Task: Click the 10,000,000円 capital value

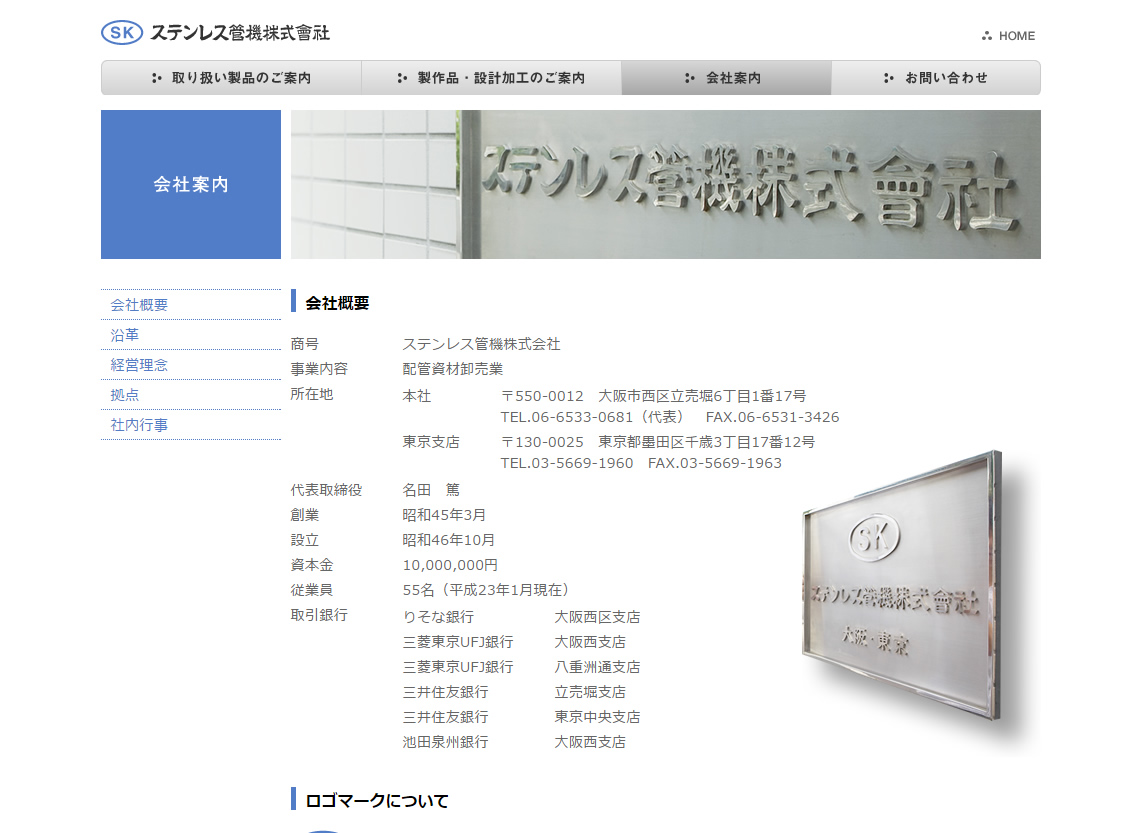Action: click(450, 565)
